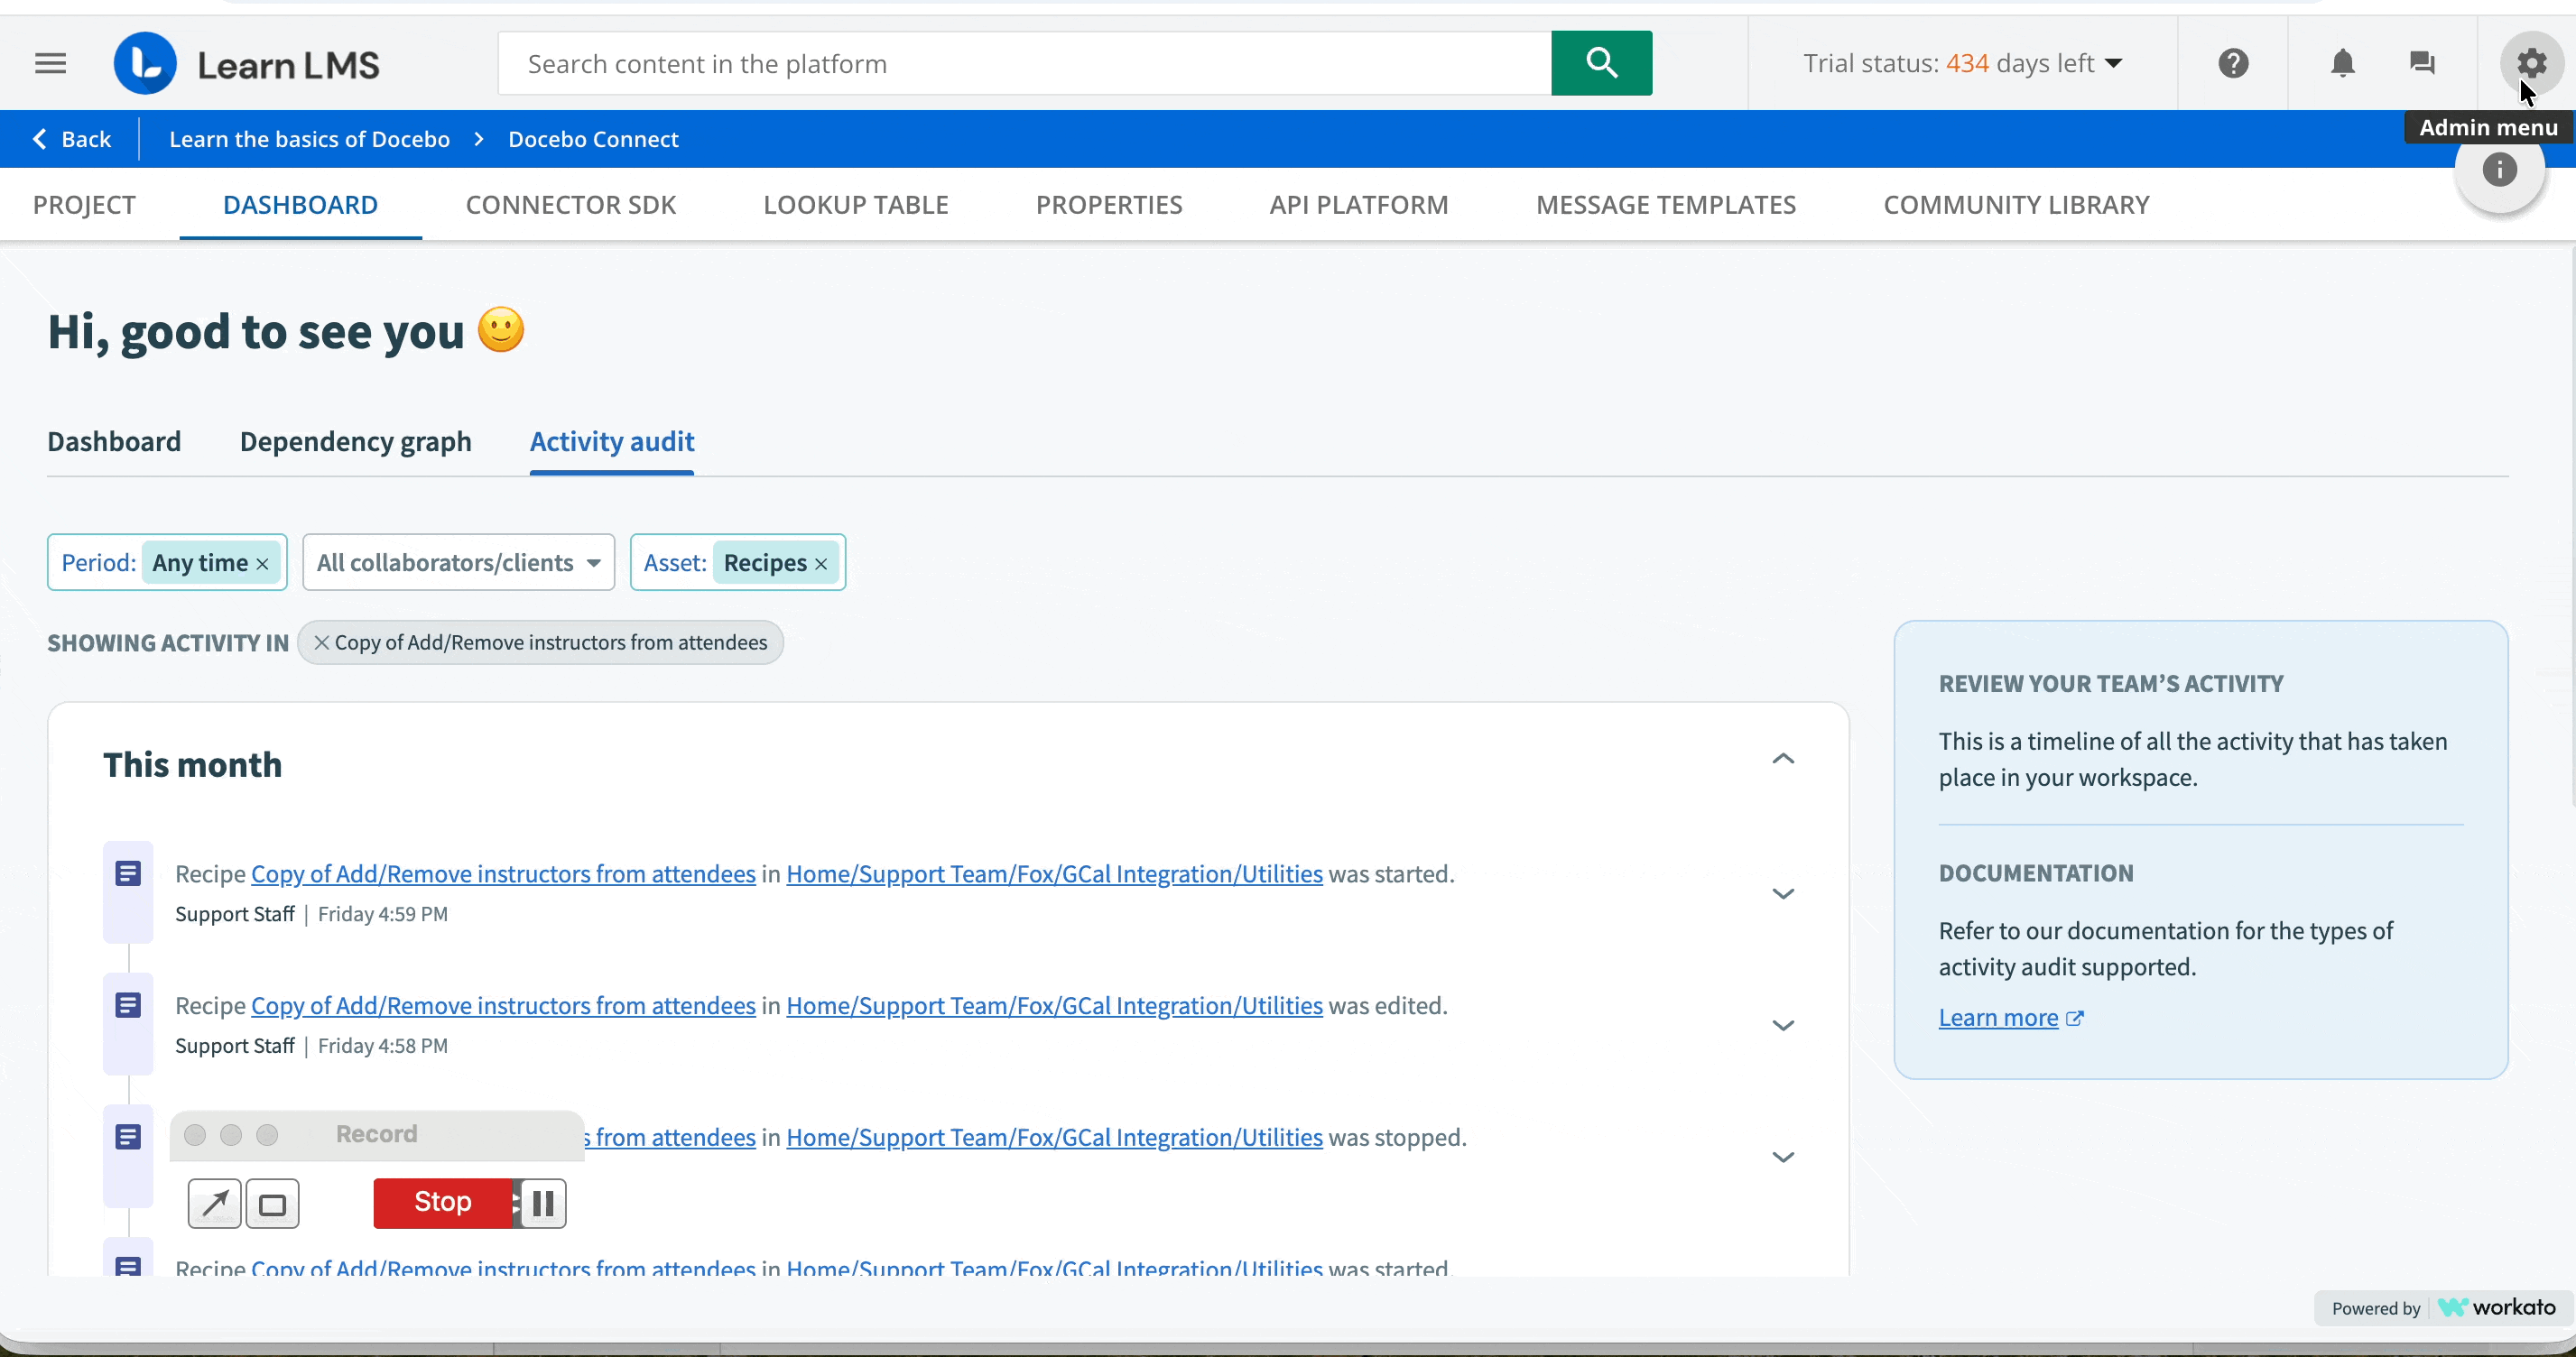Remove the Recipes asset filter
Image resolution: width=2576 pixels, height=1357 pixels.
(x=821, y=564)
